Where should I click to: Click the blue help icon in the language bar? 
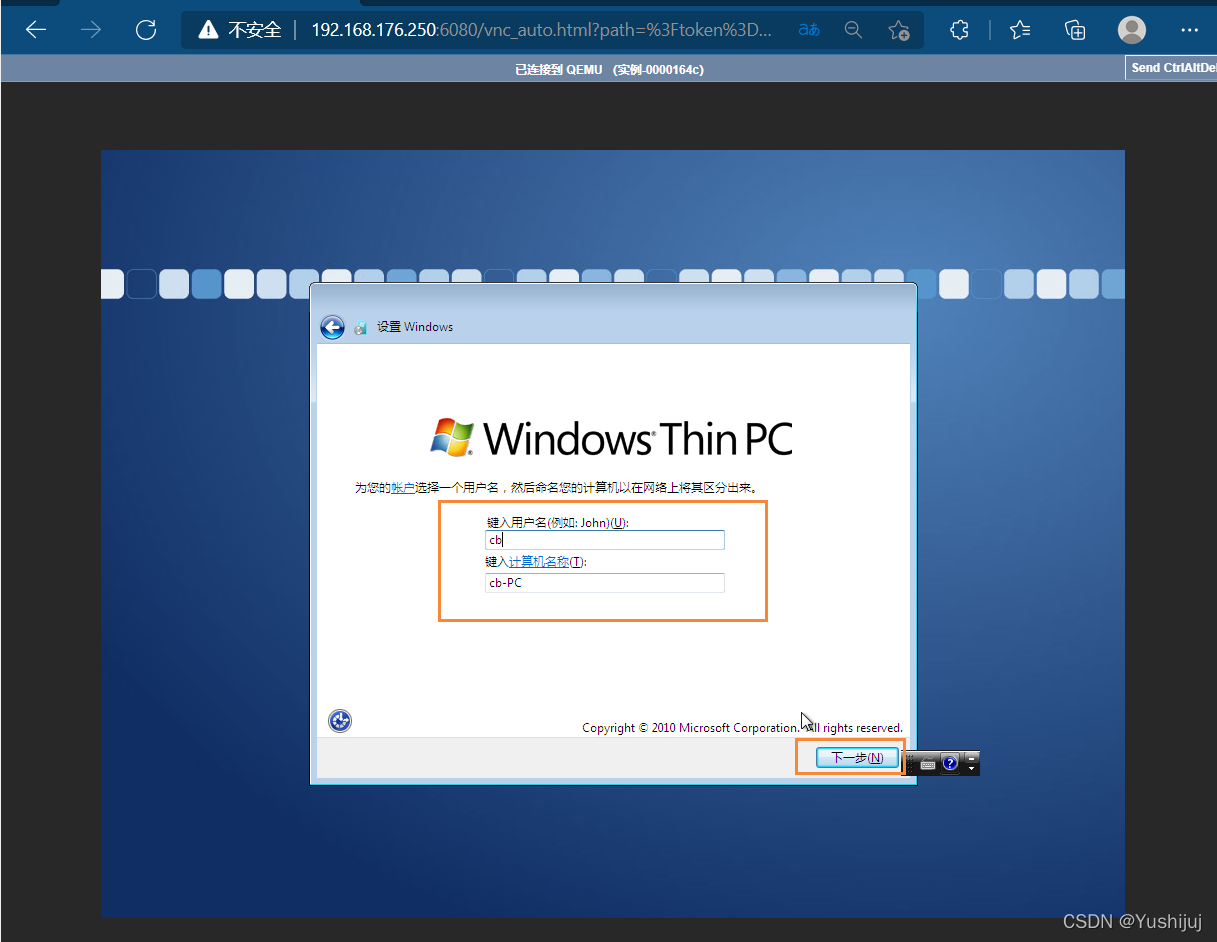click(950, 764)
